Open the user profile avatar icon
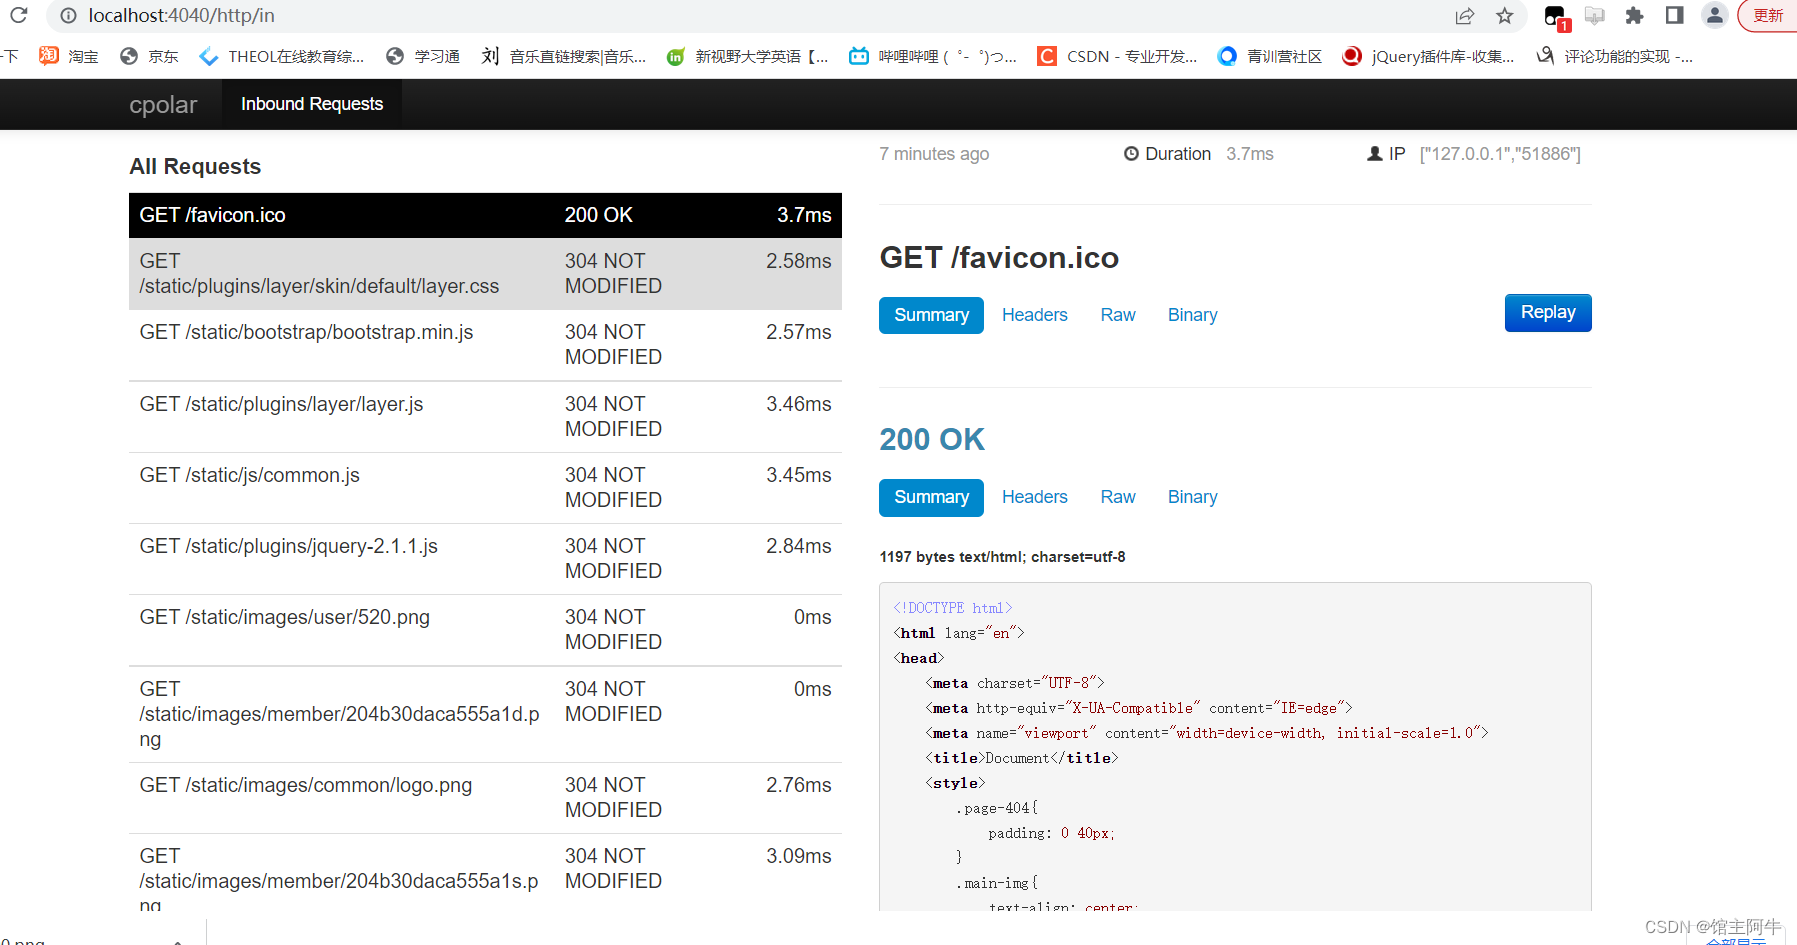Image resolution: width=1797 pixels, height=945 pixels. click(1714, 15)
